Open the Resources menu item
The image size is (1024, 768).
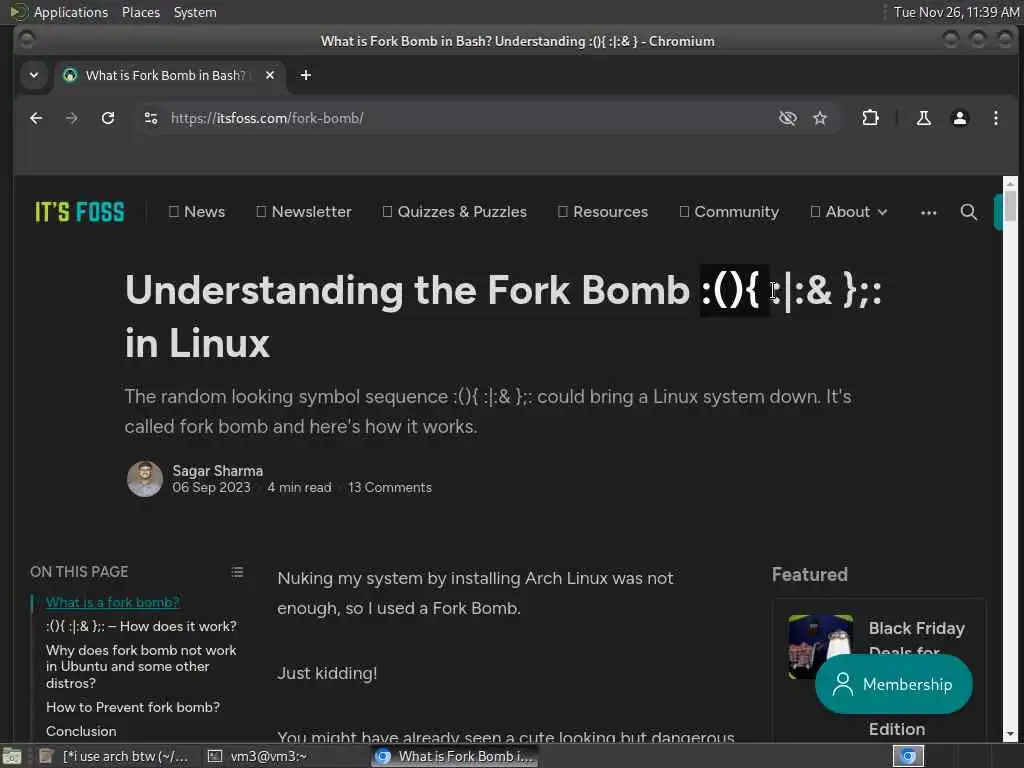point(603,212)
